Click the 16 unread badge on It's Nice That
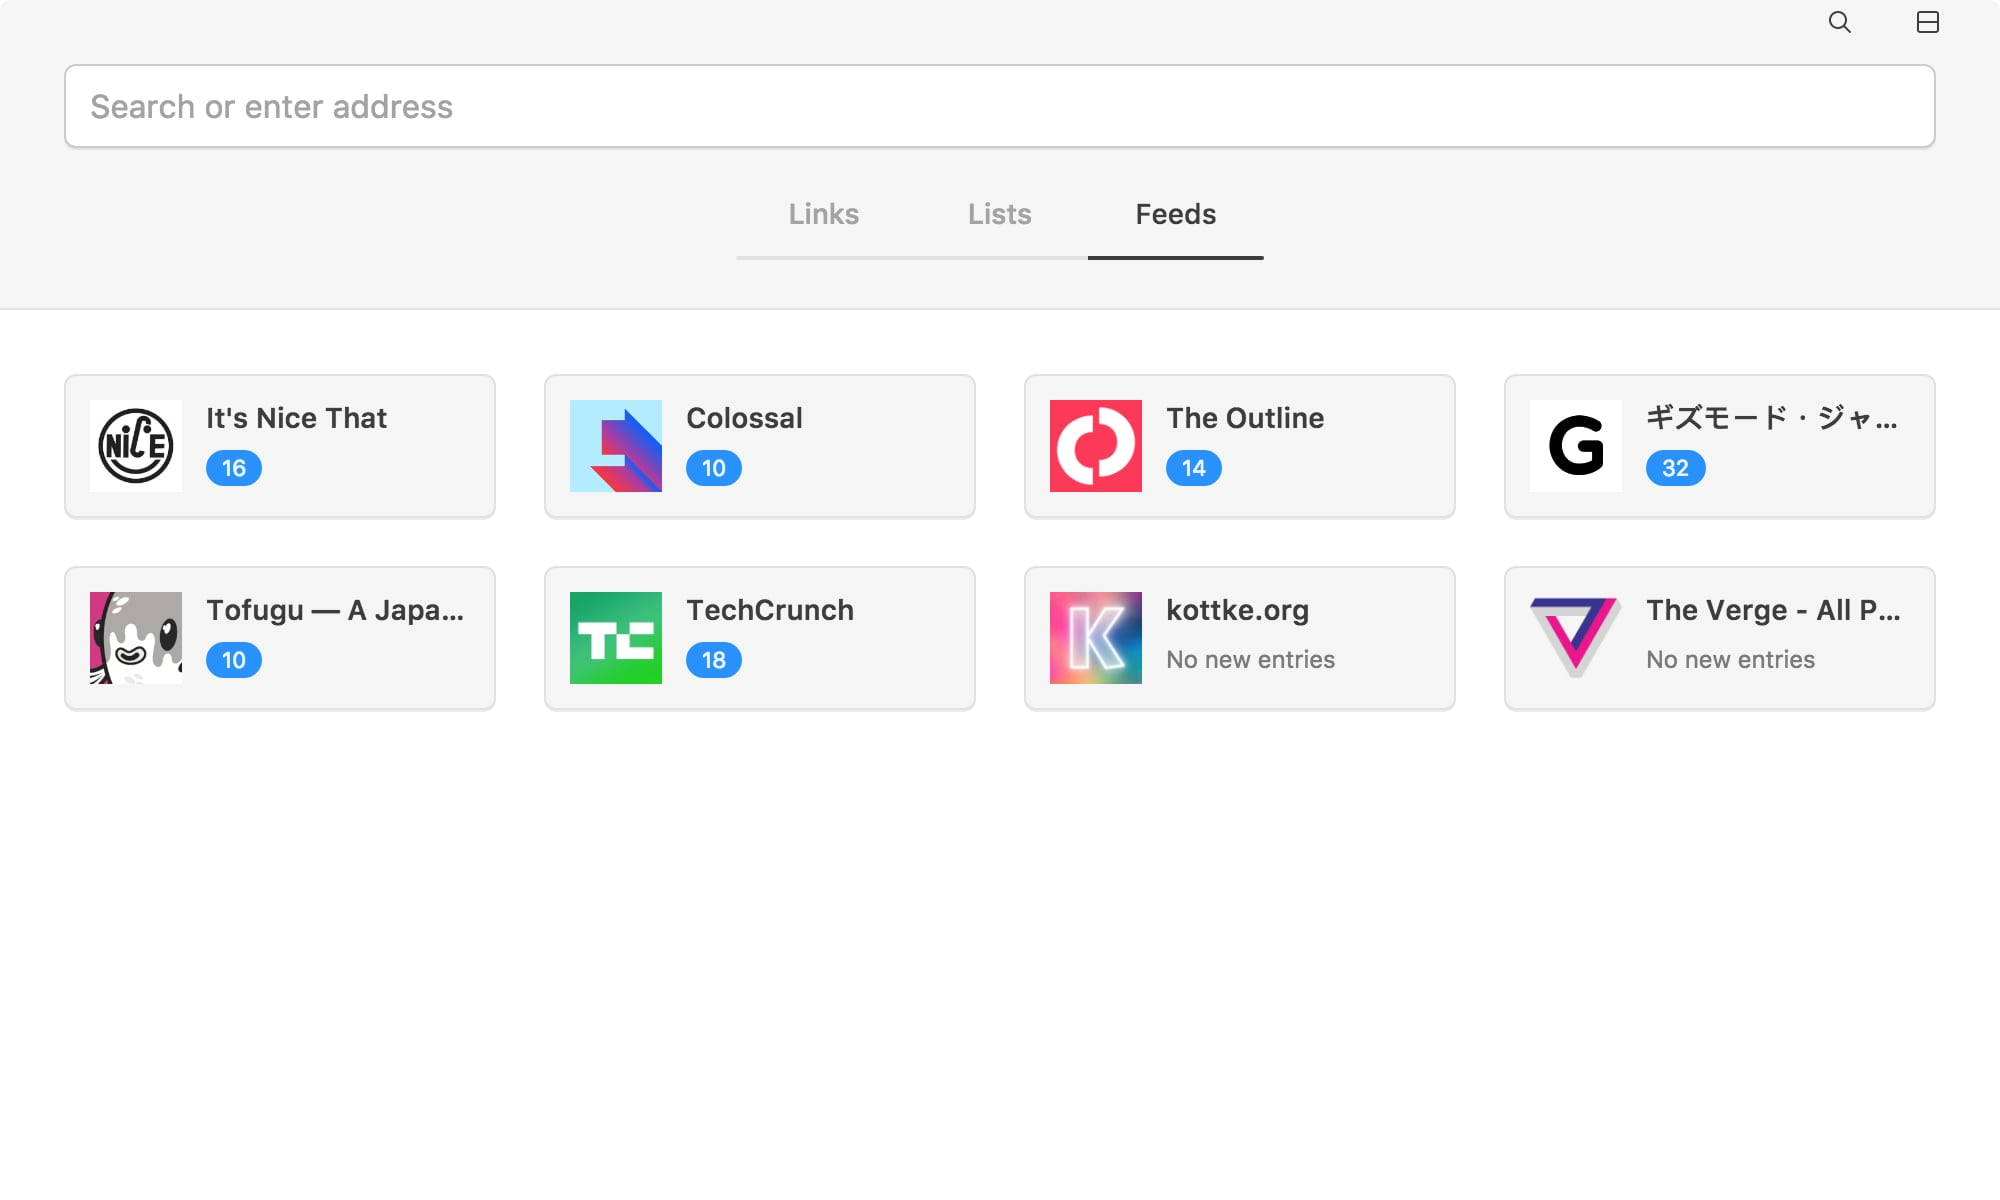The image size is (2000, 1200). click(x=234, y=468)
